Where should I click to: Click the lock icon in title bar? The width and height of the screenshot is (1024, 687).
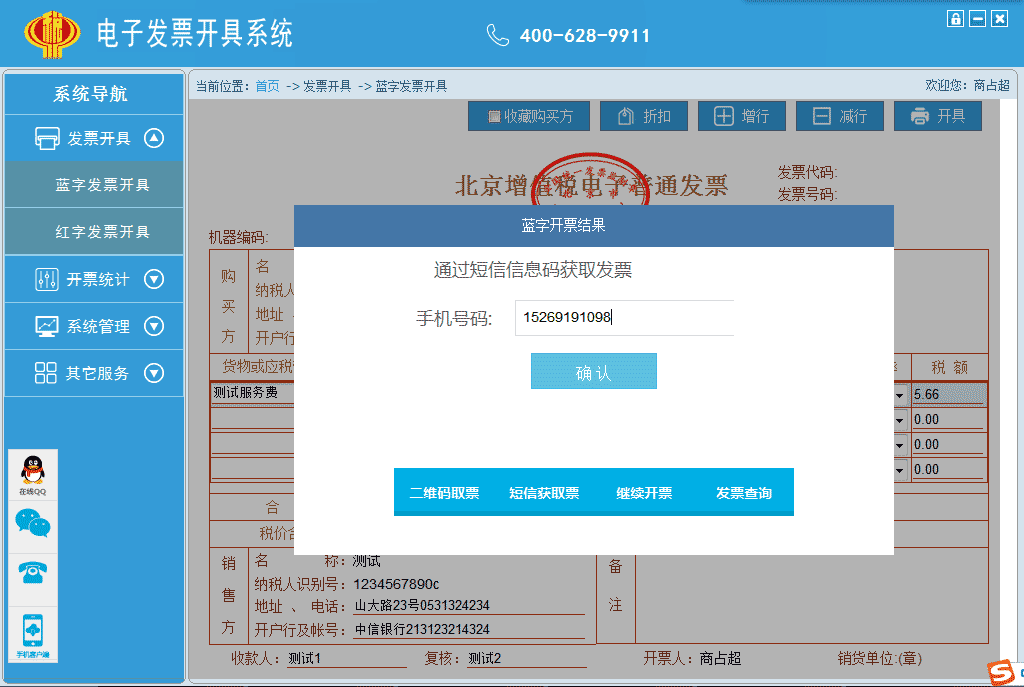click(955, 19)
